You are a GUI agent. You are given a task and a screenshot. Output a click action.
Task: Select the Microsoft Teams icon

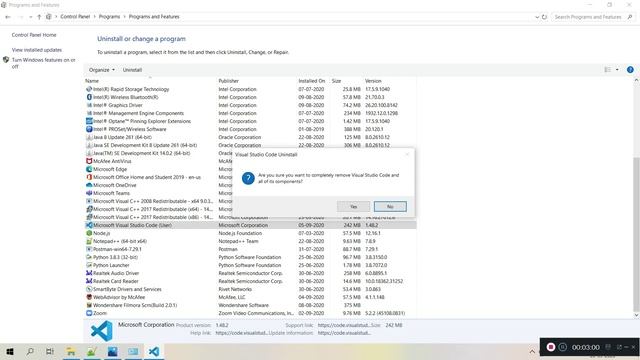[x=89, y=193]
